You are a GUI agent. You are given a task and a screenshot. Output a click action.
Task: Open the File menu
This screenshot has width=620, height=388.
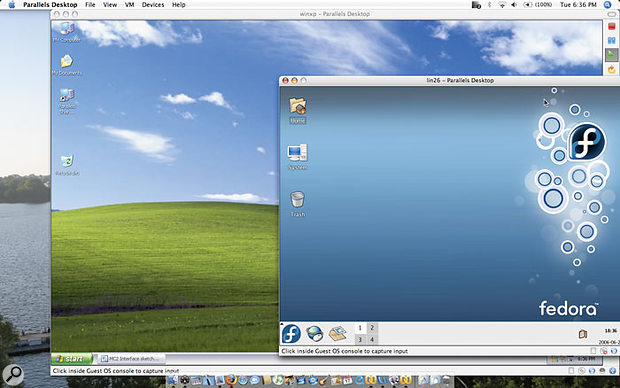click(x=90, y=5)
